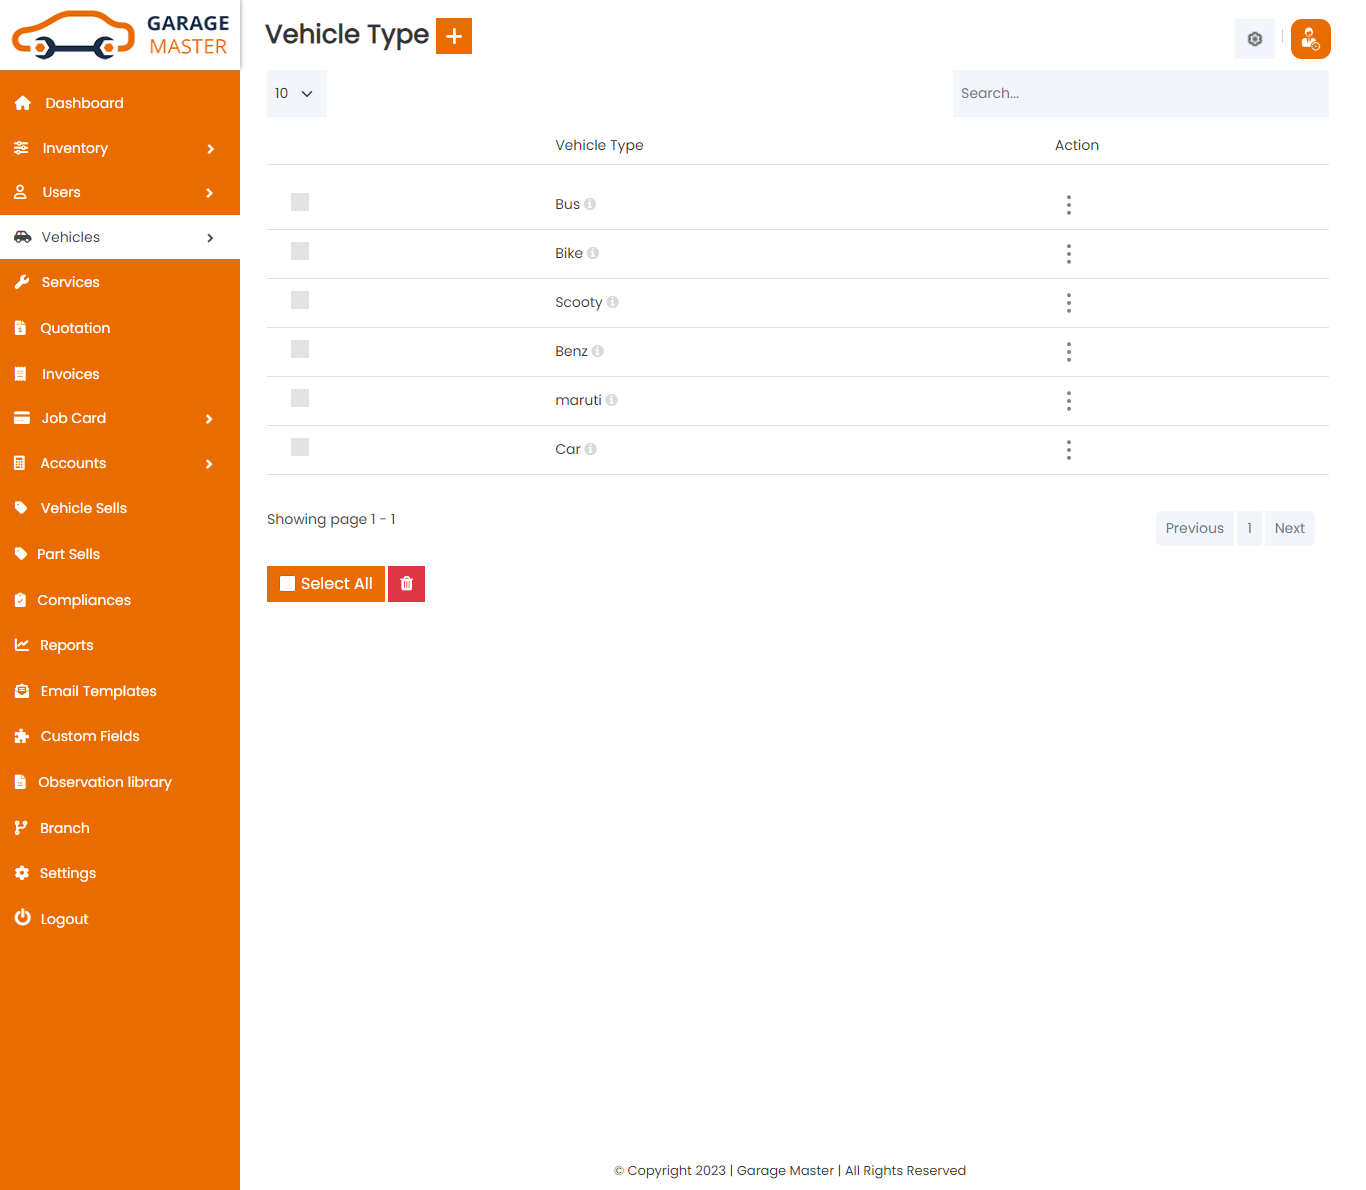
Task: Focus the Search input field
Action: pyautogui.click(x=1140, y=93)
